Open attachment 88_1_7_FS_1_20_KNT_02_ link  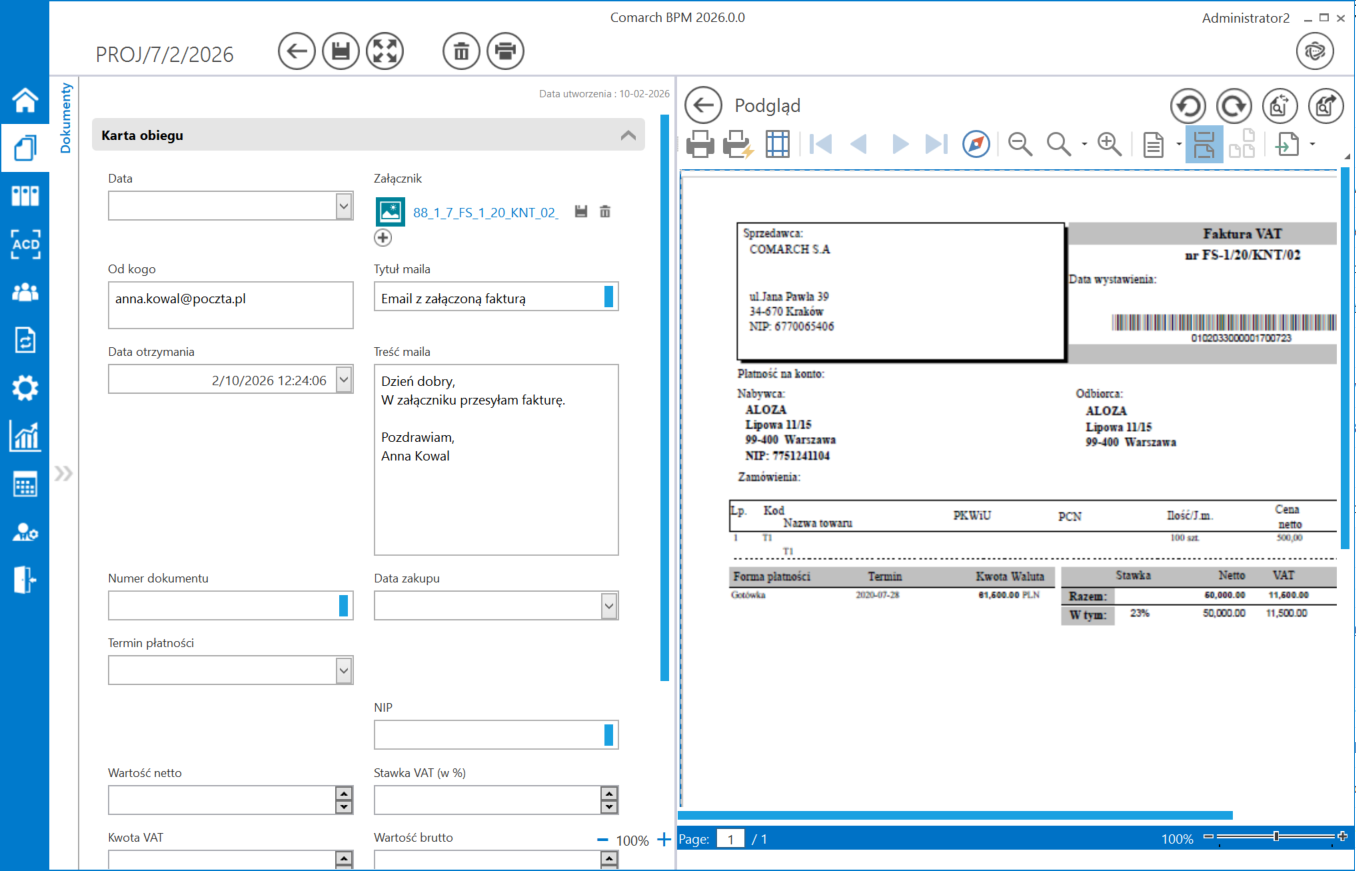485,212
